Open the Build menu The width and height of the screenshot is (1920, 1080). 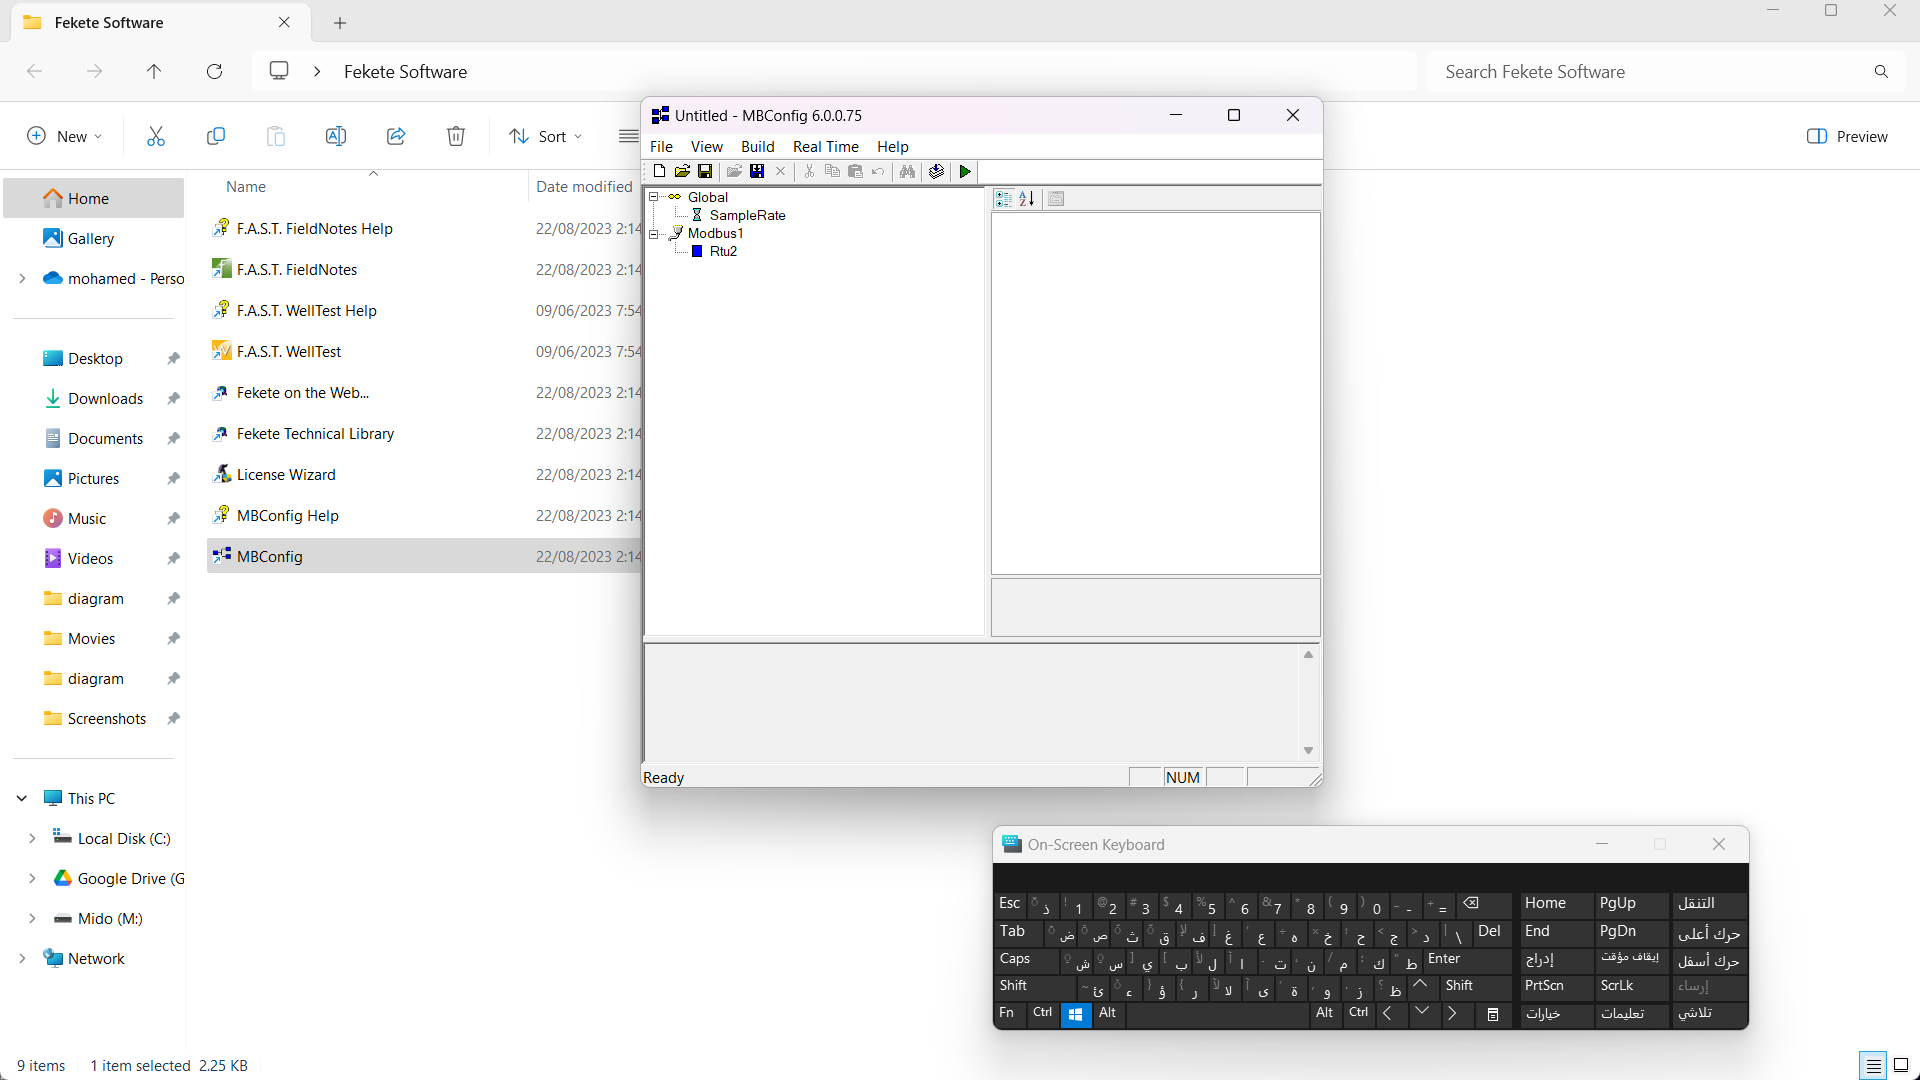[757, 146]
